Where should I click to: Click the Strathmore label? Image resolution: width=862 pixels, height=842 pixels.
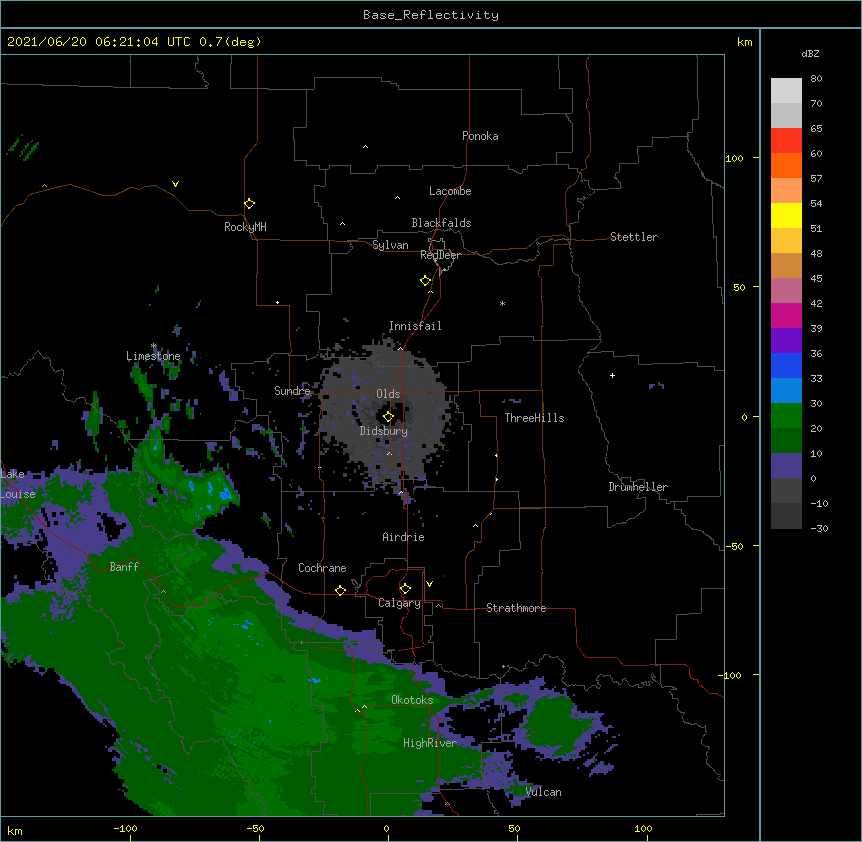[x=516, y=608]
